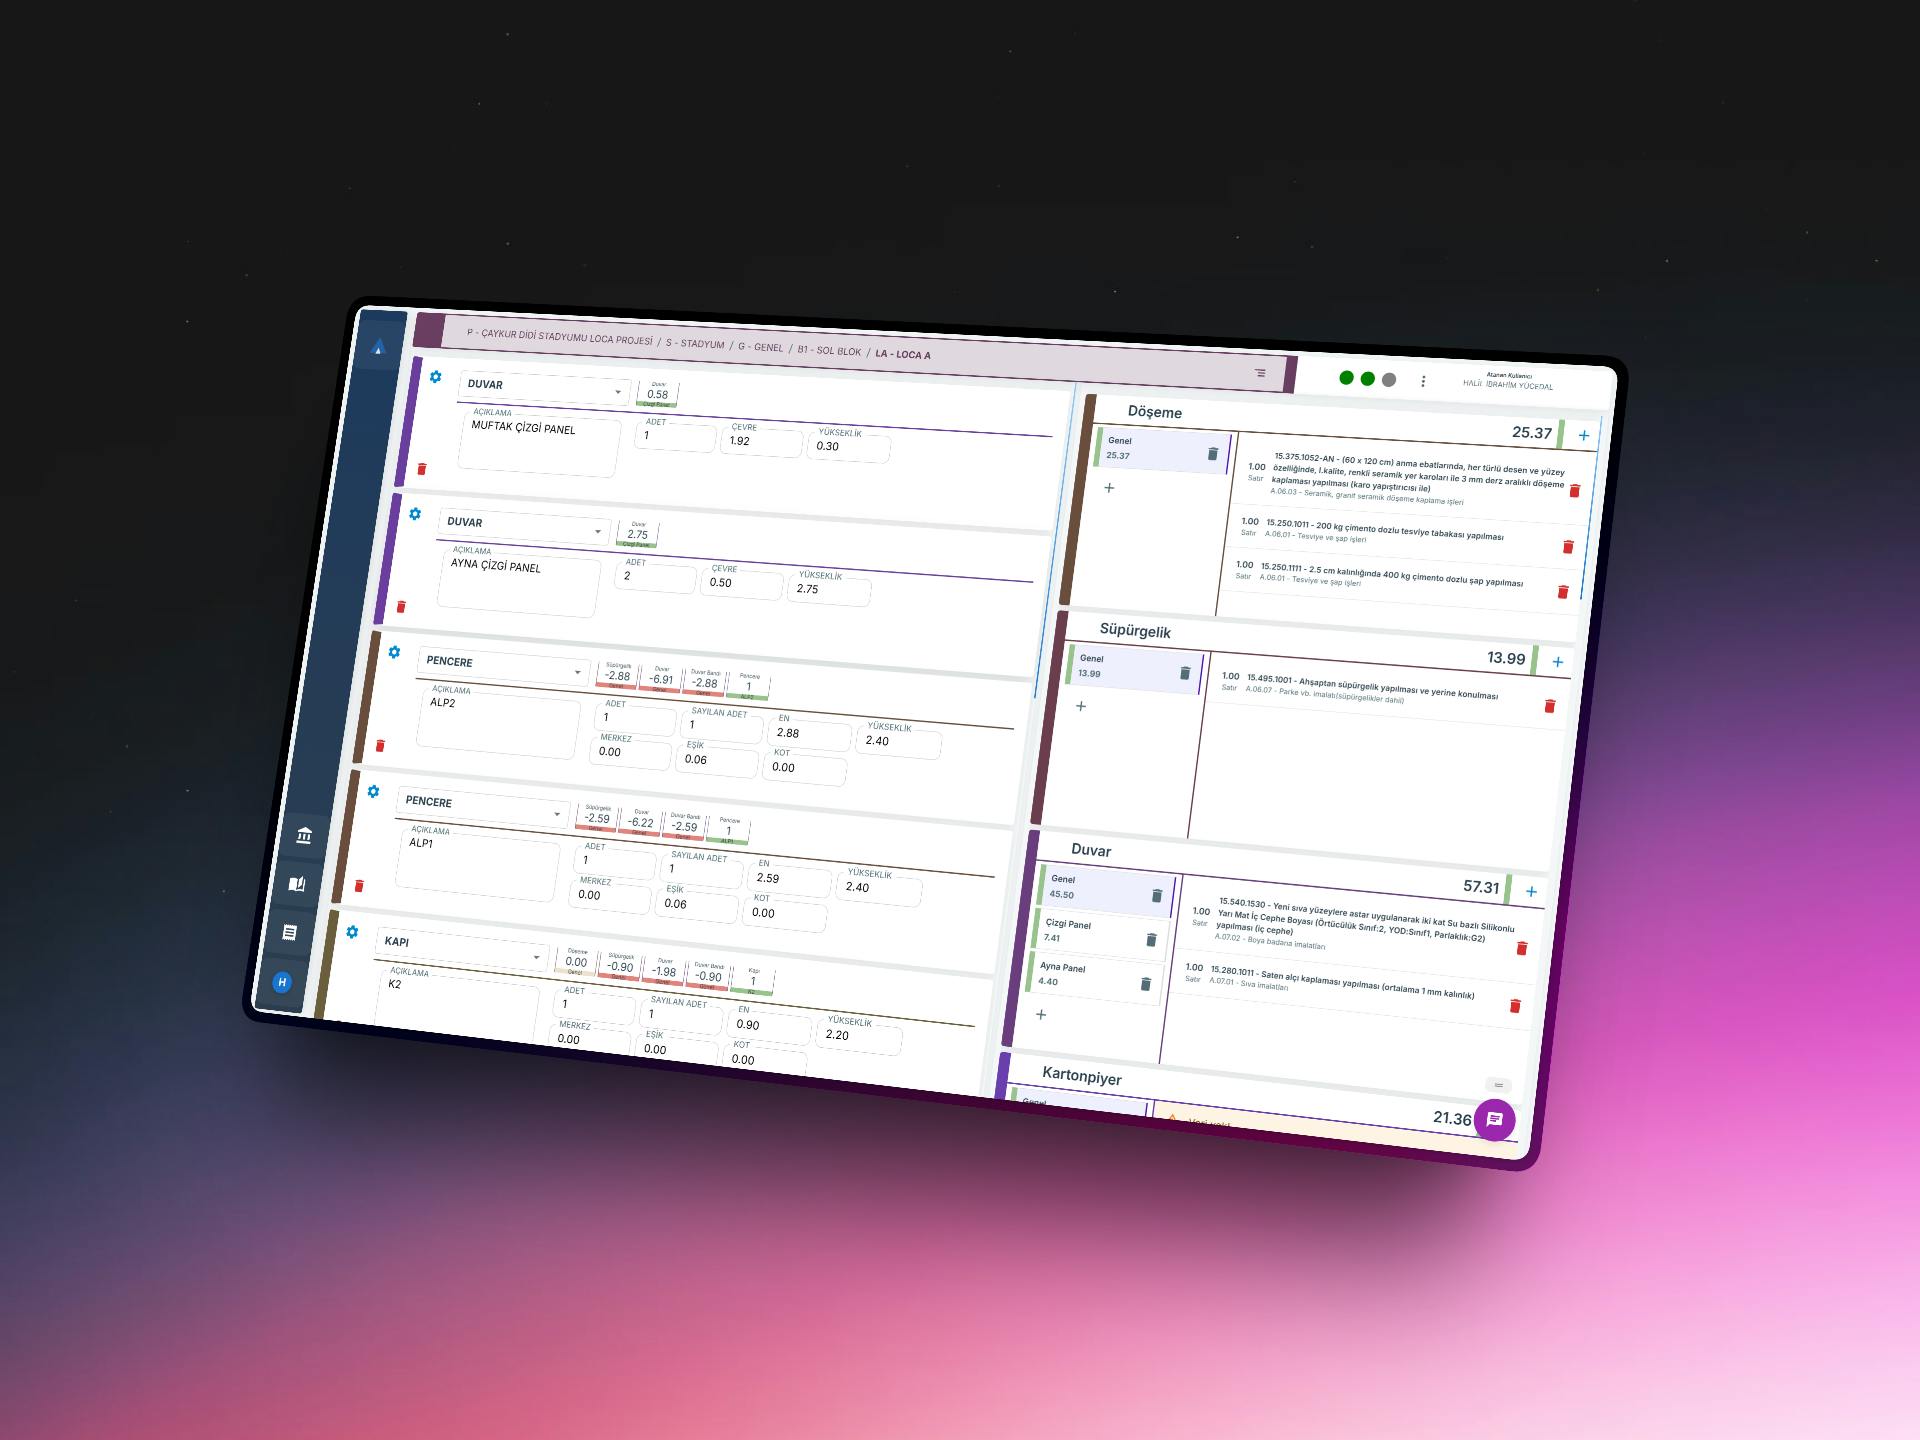Image resolution: width=1920 pixels, height=1440 pixels.
Task: Navigate to S - STADYUM breadcrumb
Action: [695, 343]
